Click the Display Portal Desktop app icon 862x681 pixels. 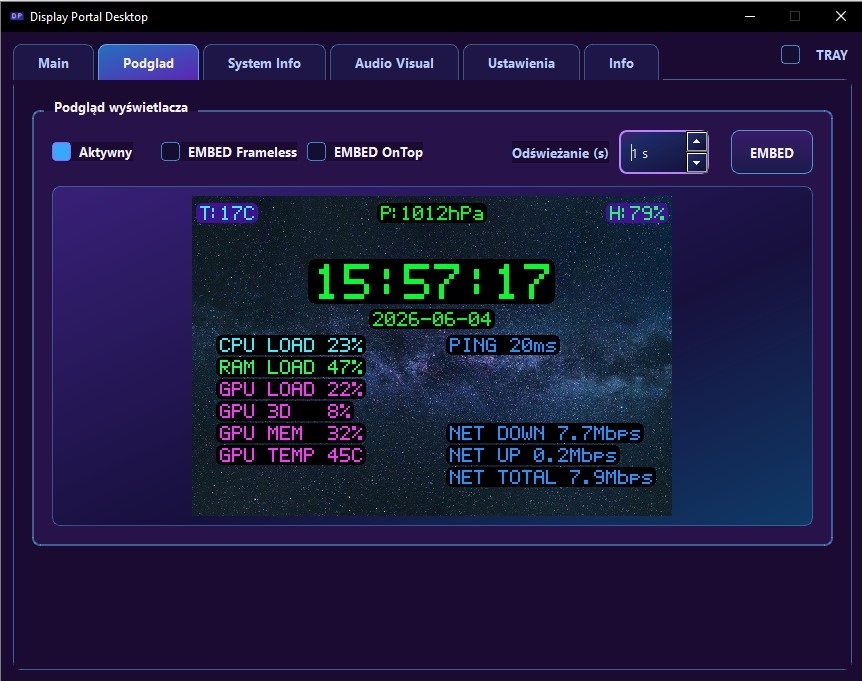coord(16,16)
